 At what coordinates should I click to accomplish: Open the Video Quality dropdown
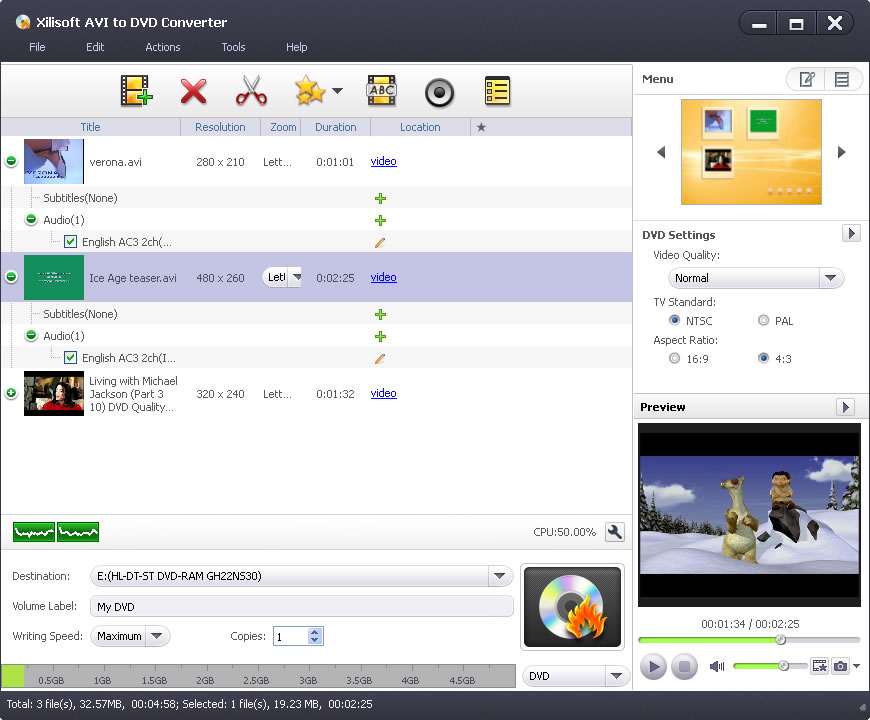pyautogui.click(x=832, y=277)
